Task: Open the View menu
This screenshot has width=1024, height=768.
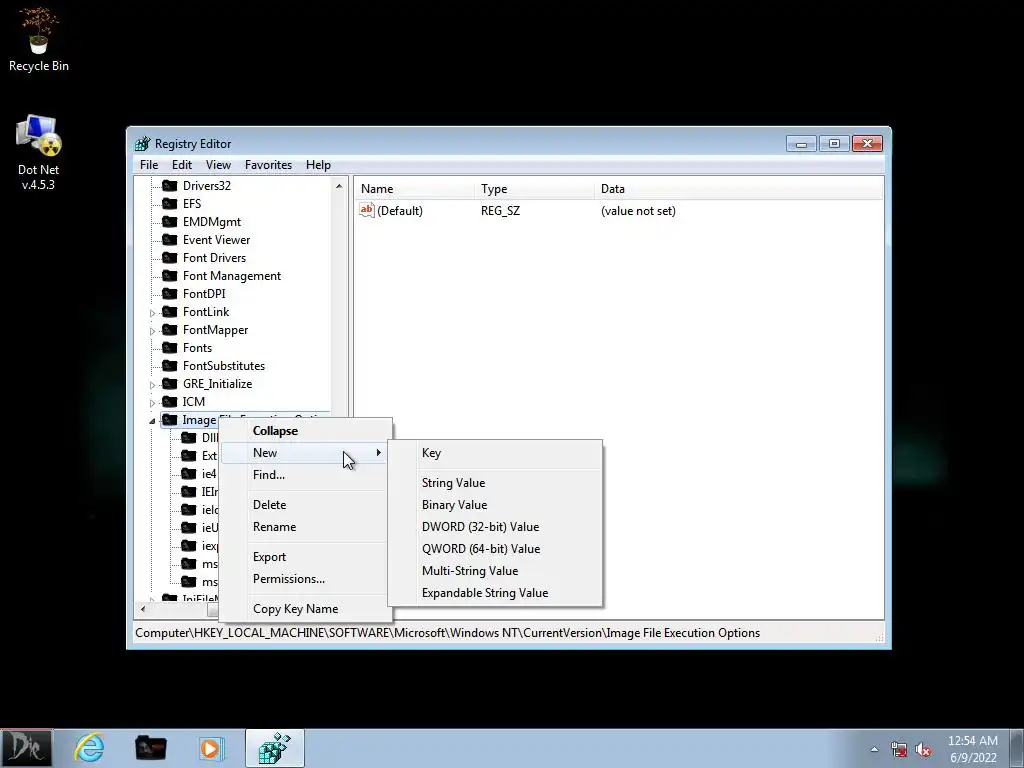Action: pos(218,165)
